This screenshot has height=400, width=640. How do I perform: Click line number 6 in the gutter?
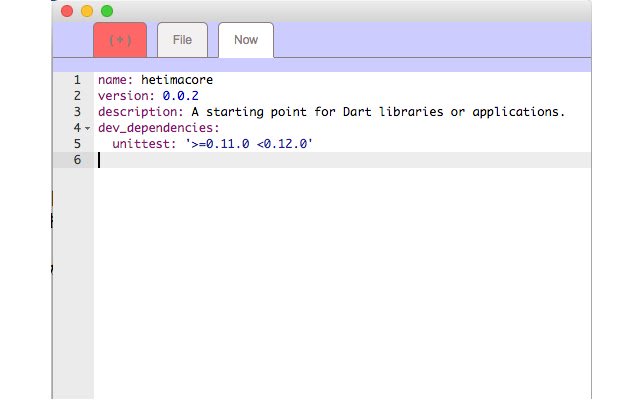pos(77,160)
